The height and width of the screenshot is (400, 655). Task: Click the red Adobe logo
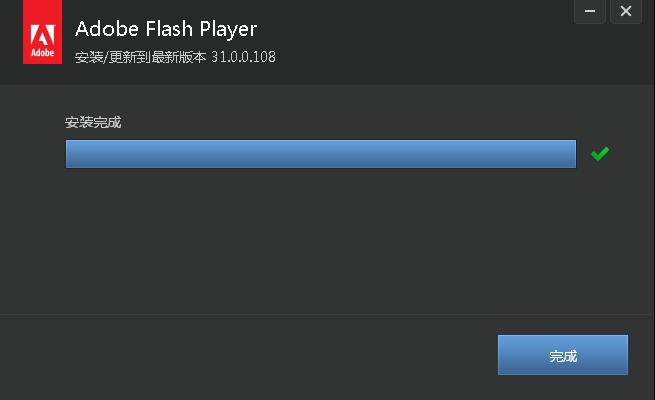coord(42,36)
